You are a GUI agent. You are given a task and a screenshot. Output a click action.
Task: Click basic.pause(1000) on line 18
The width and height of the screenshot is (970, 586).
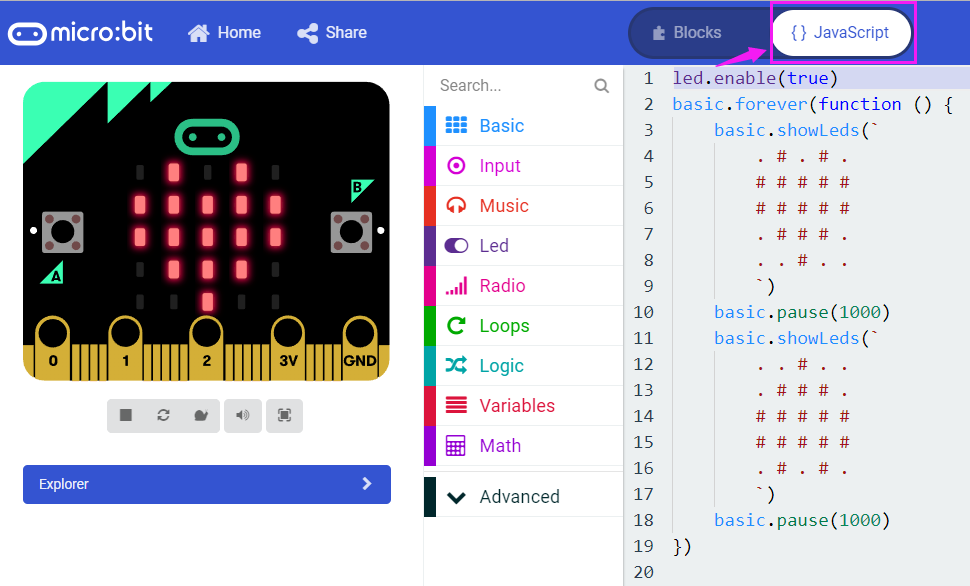[802, 520]
